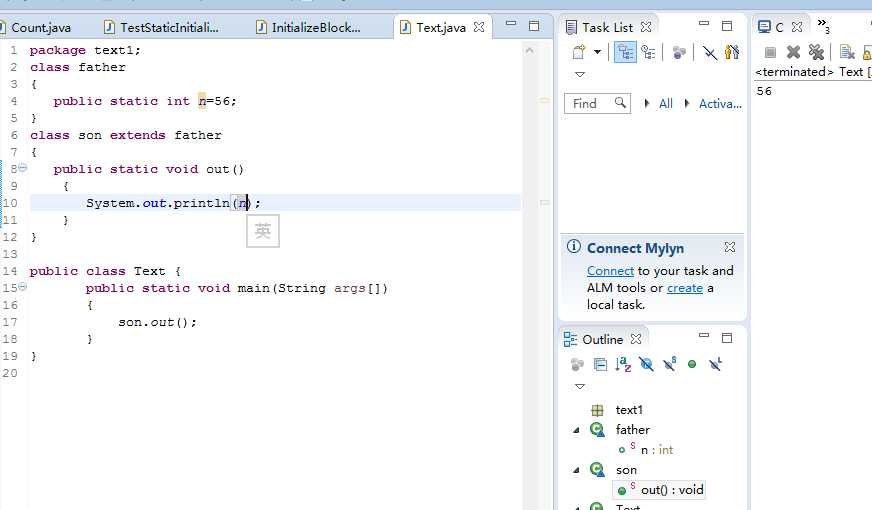872x510 pixels.
Task: Select field n : int in Outline
Action: 657,450
